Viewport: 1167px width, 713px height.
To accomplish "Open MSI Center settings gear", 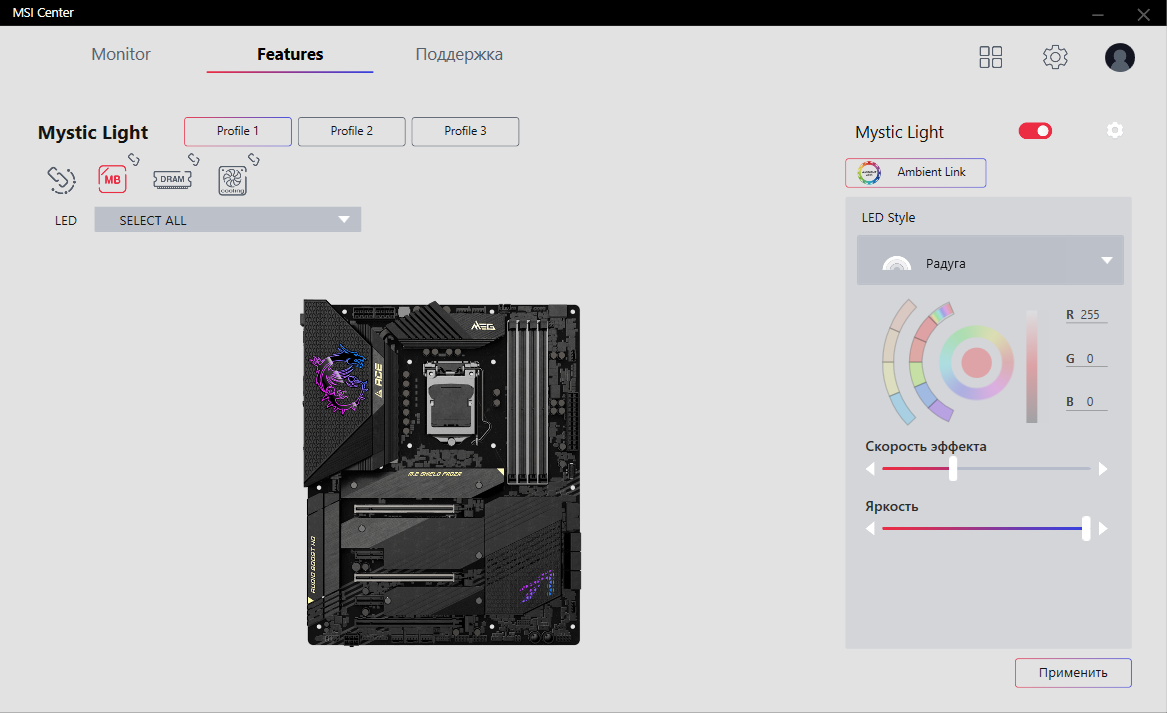I will coord(1055,57).
